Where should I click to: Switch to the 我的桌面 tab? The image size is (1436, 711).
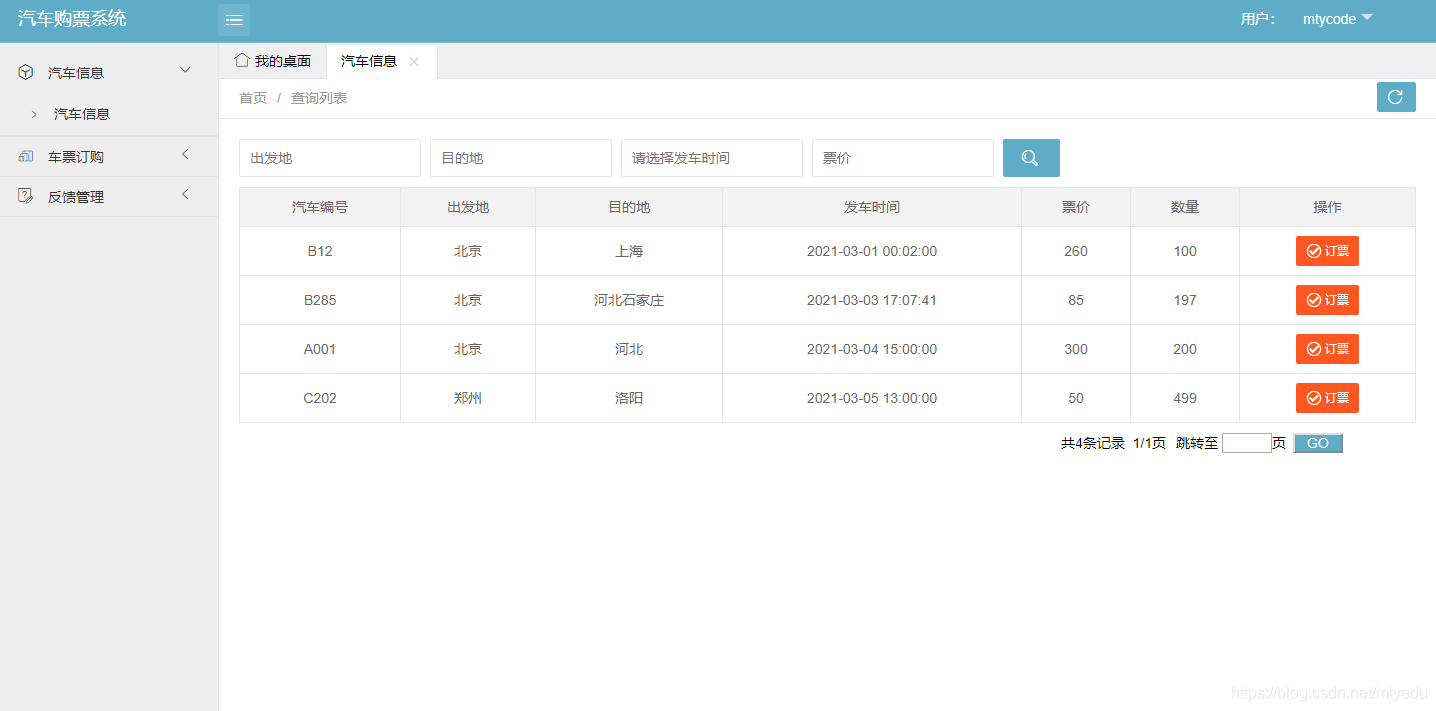coord(272,61)
